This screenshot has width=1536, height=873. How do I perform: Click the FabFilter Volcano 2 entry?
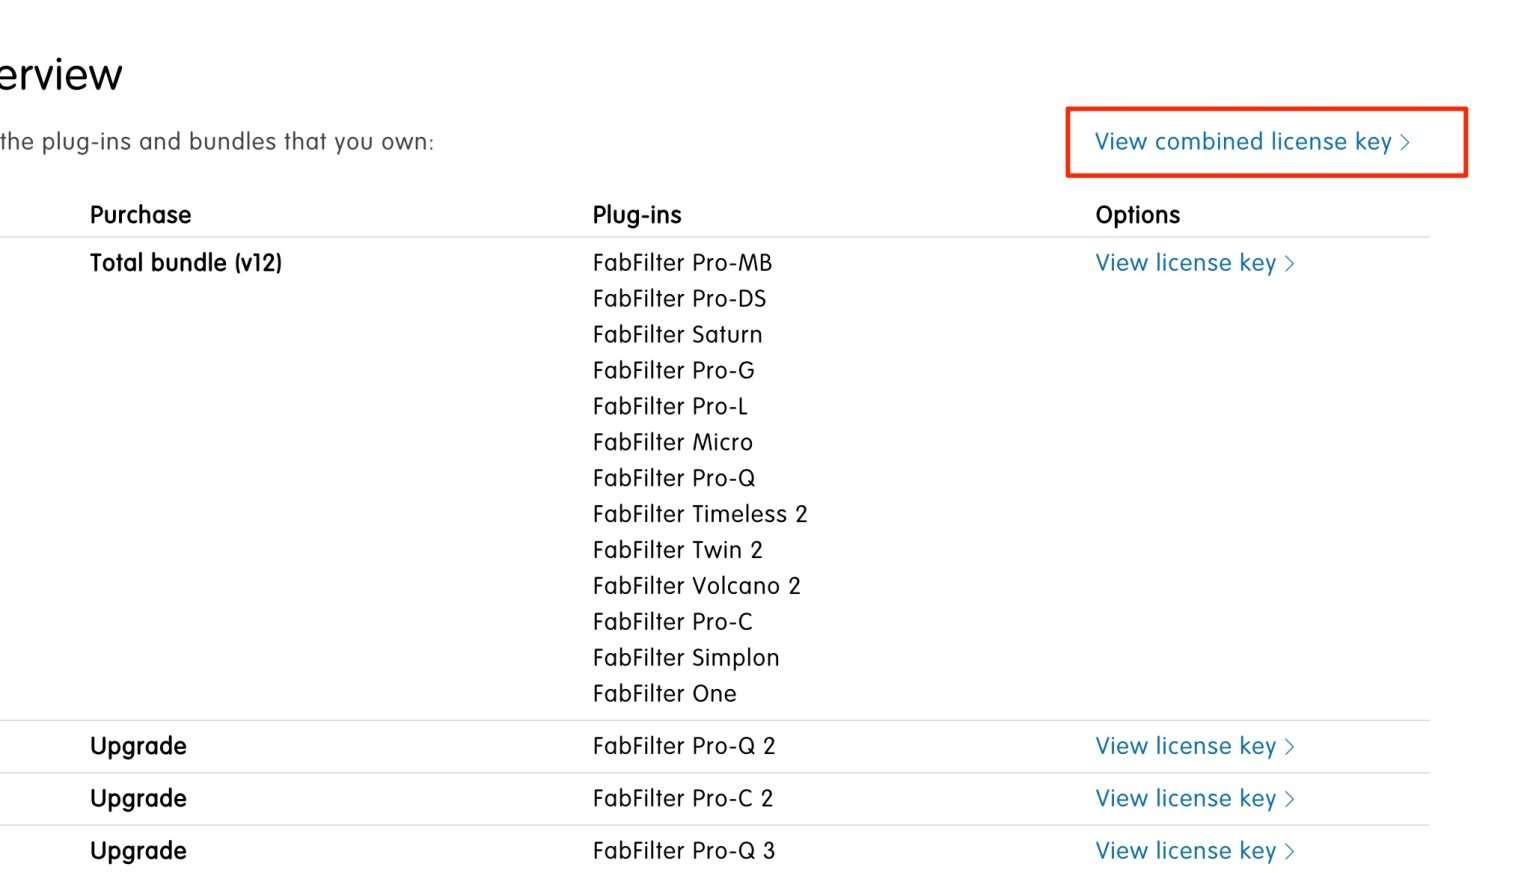pyautogui.click(x=696, y=586)
